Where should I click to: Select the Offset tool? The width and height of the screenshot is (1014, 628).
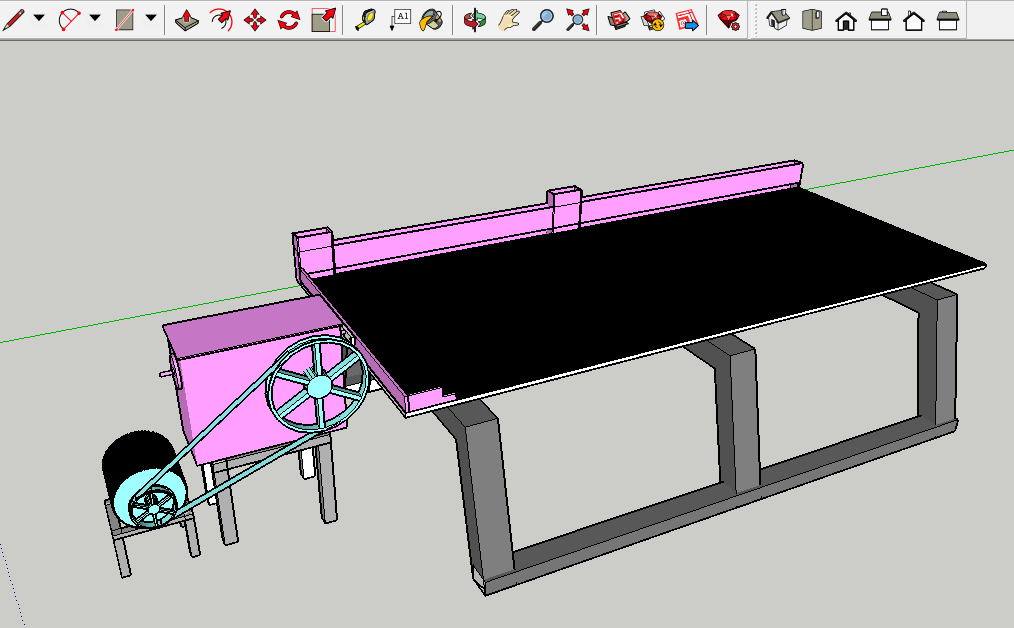click(x=221, y=19)
